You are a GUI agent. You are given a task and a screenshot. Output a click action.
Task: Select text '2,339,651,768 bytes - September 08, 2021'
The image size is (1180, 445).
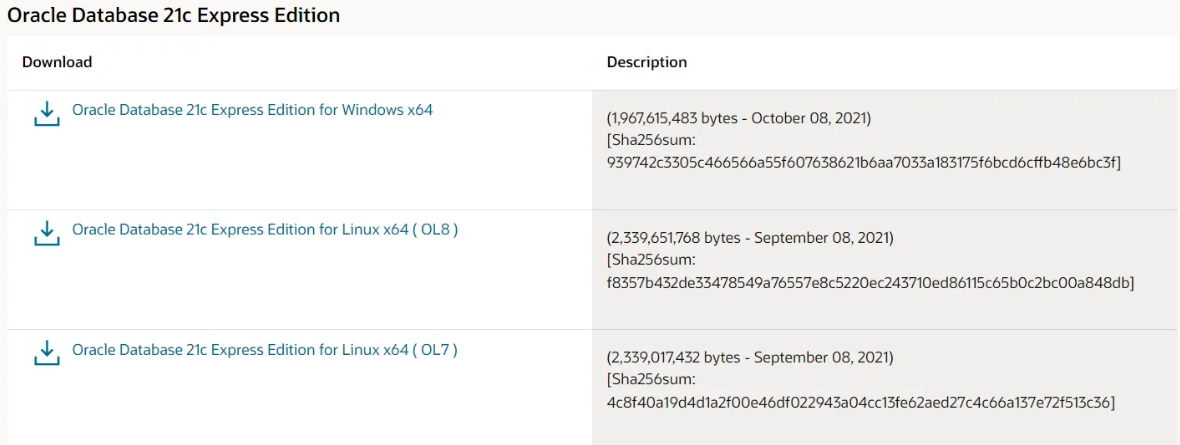tap(750, 239)
